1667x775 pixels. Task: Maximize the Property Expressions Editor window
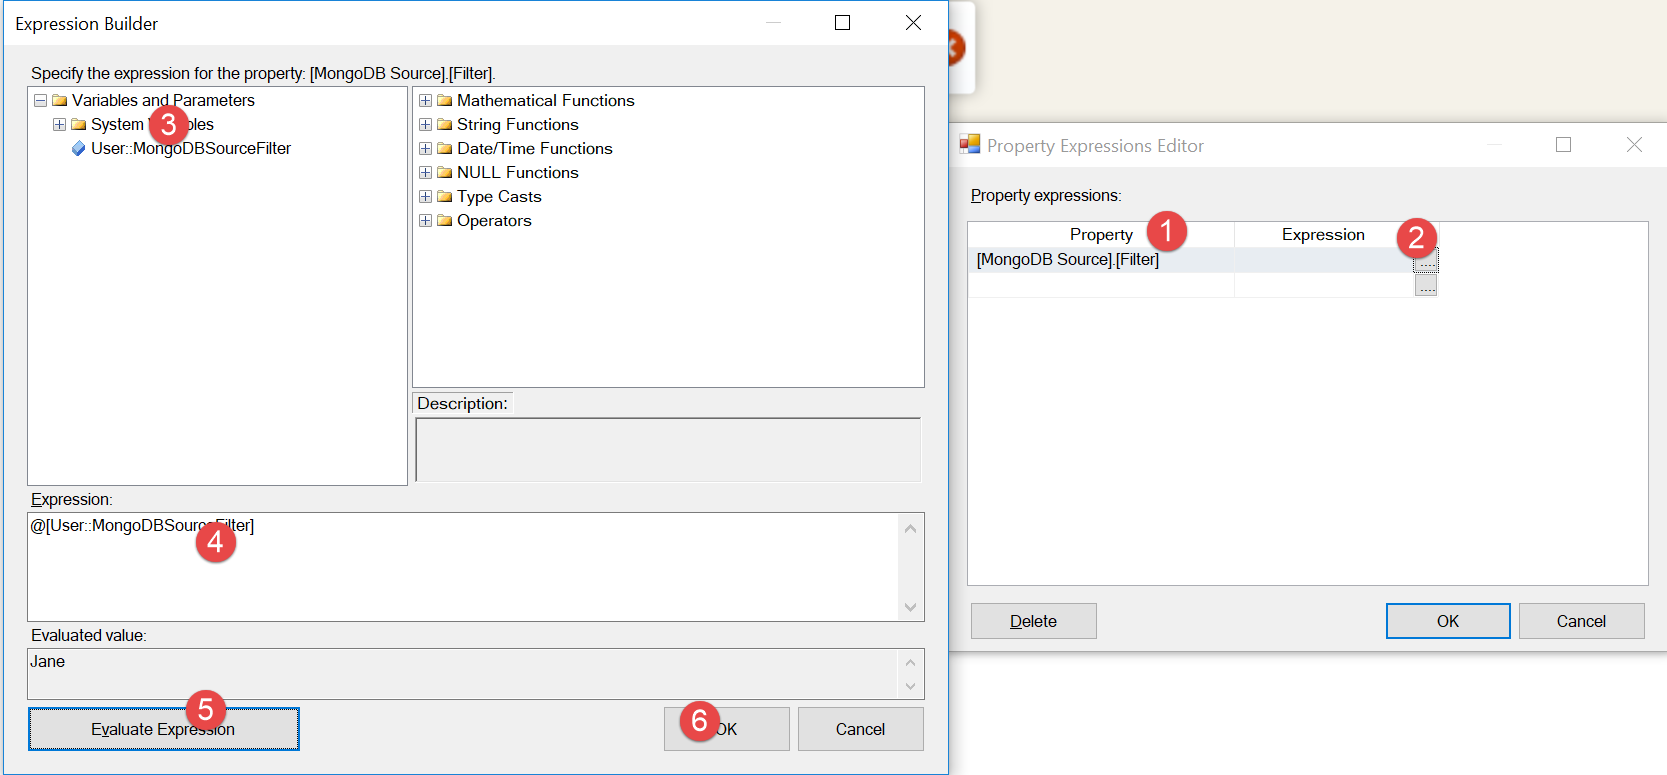coord(1564,145)
